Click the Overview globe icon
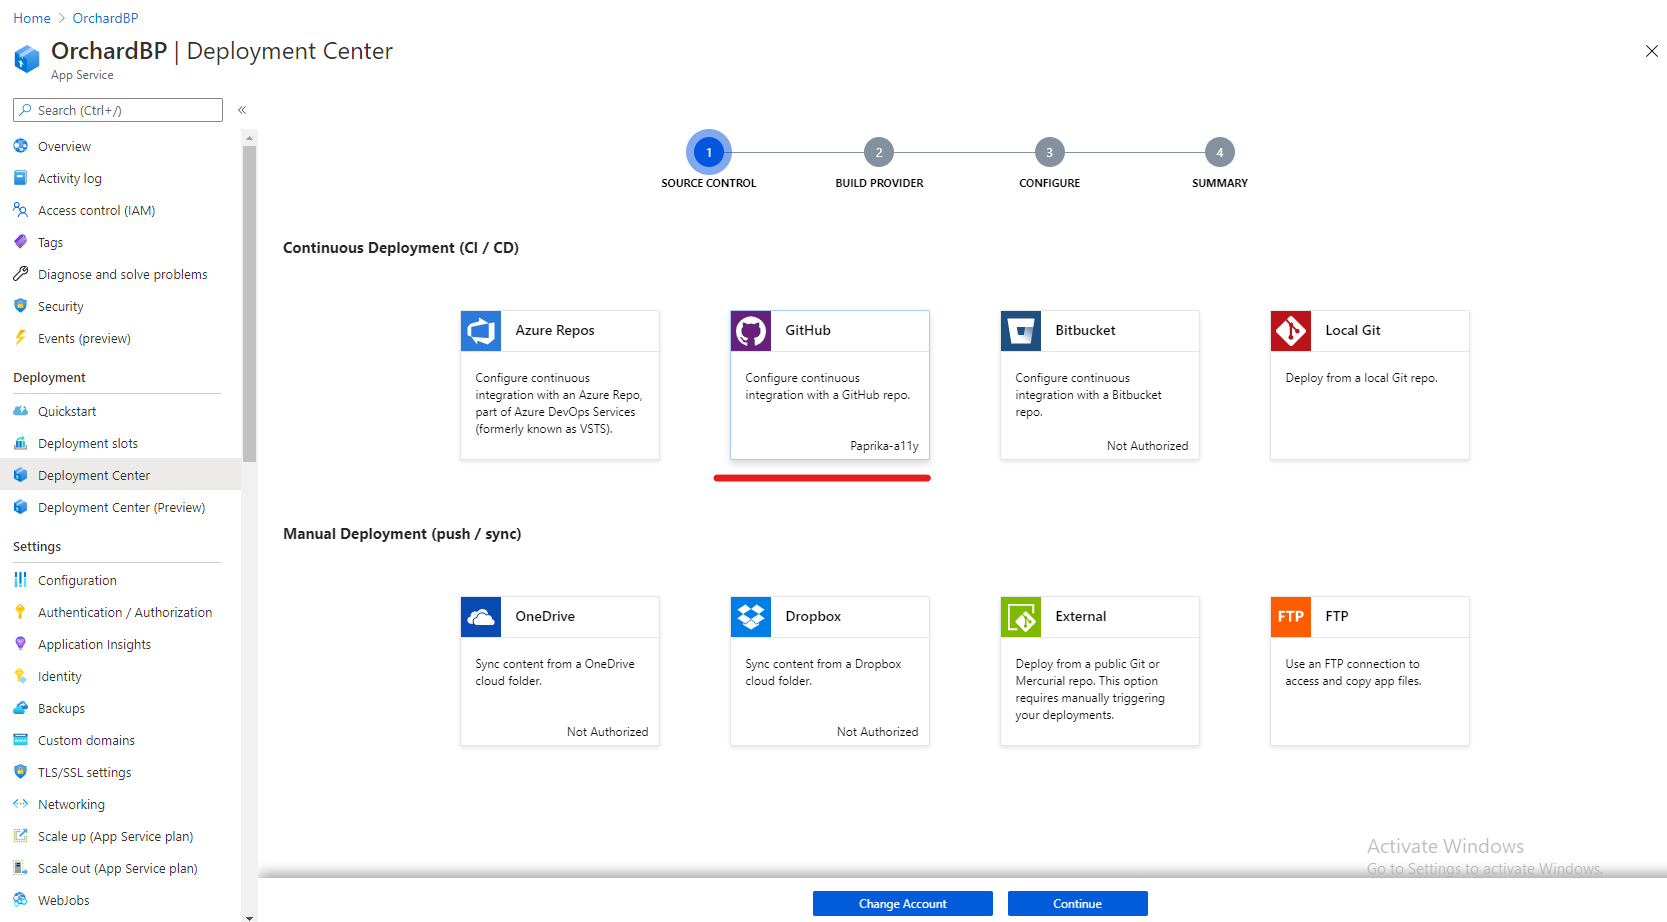 tap(20, 146)
